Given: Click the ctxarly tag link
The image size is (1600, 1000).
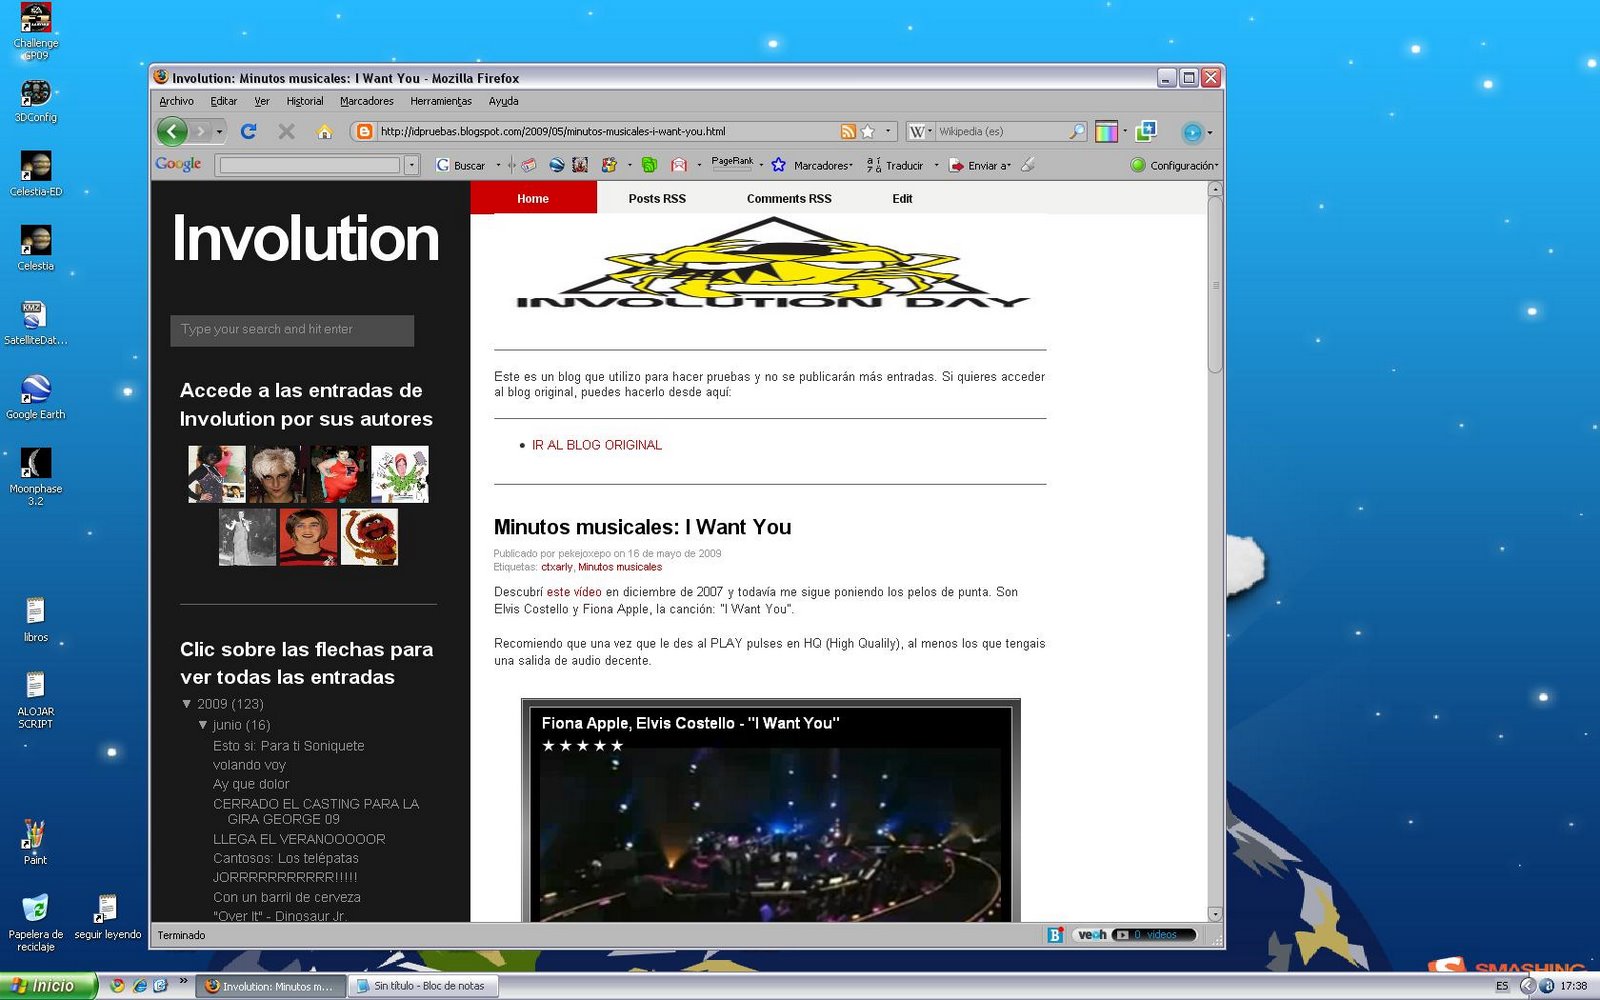Looking at the screenshot, I should pos(557,567).
